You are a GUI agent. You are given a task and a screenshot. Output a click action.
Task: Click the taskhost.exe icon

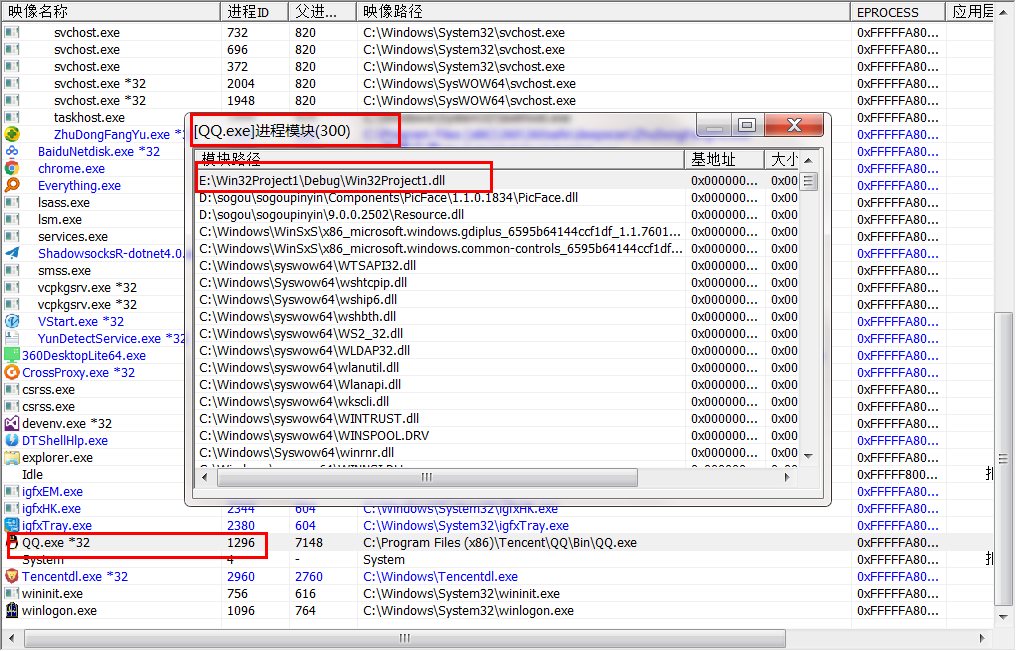(12, 117)
